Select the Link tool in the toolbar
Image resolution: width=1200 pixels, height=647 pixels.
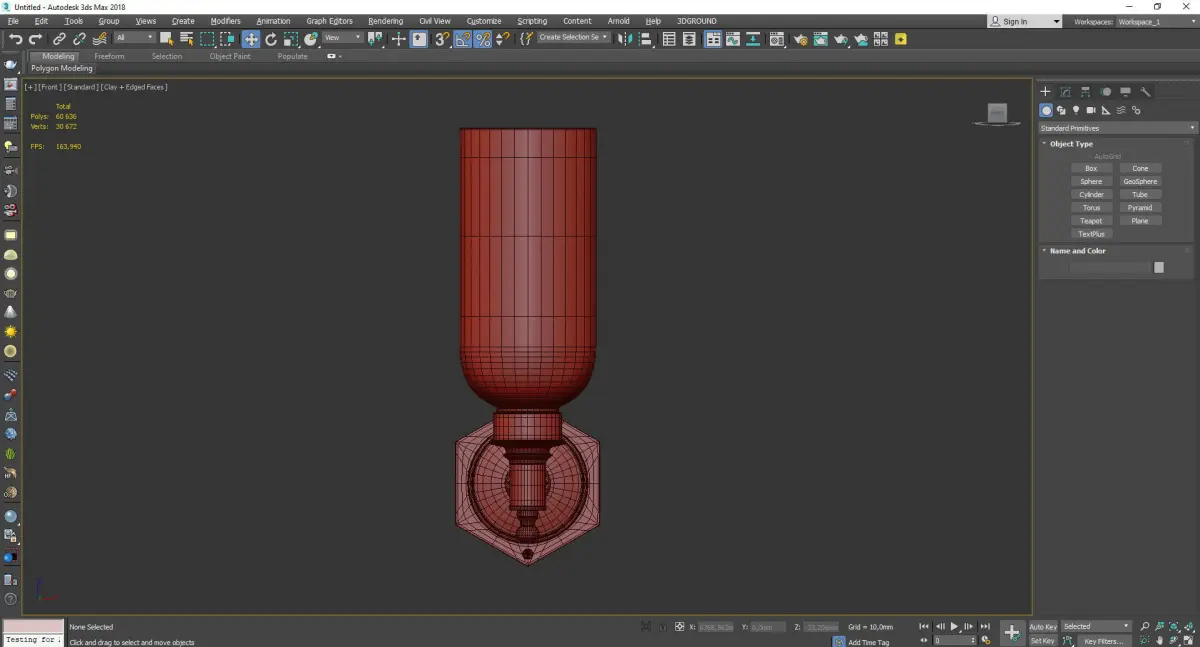(x=59, y=39)
